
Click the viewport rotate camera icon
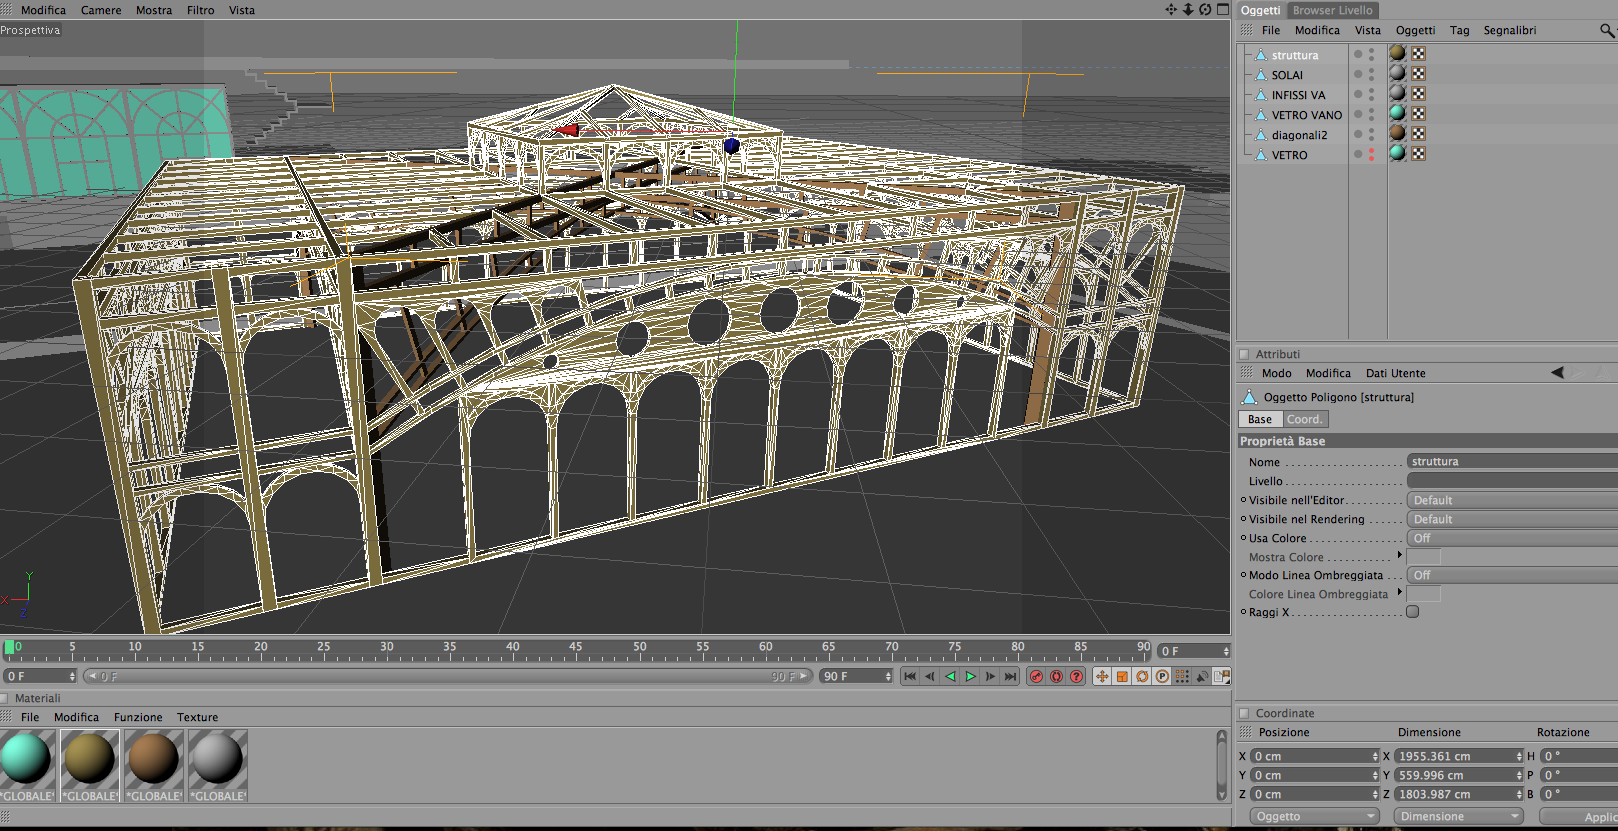pos(1205,10)
